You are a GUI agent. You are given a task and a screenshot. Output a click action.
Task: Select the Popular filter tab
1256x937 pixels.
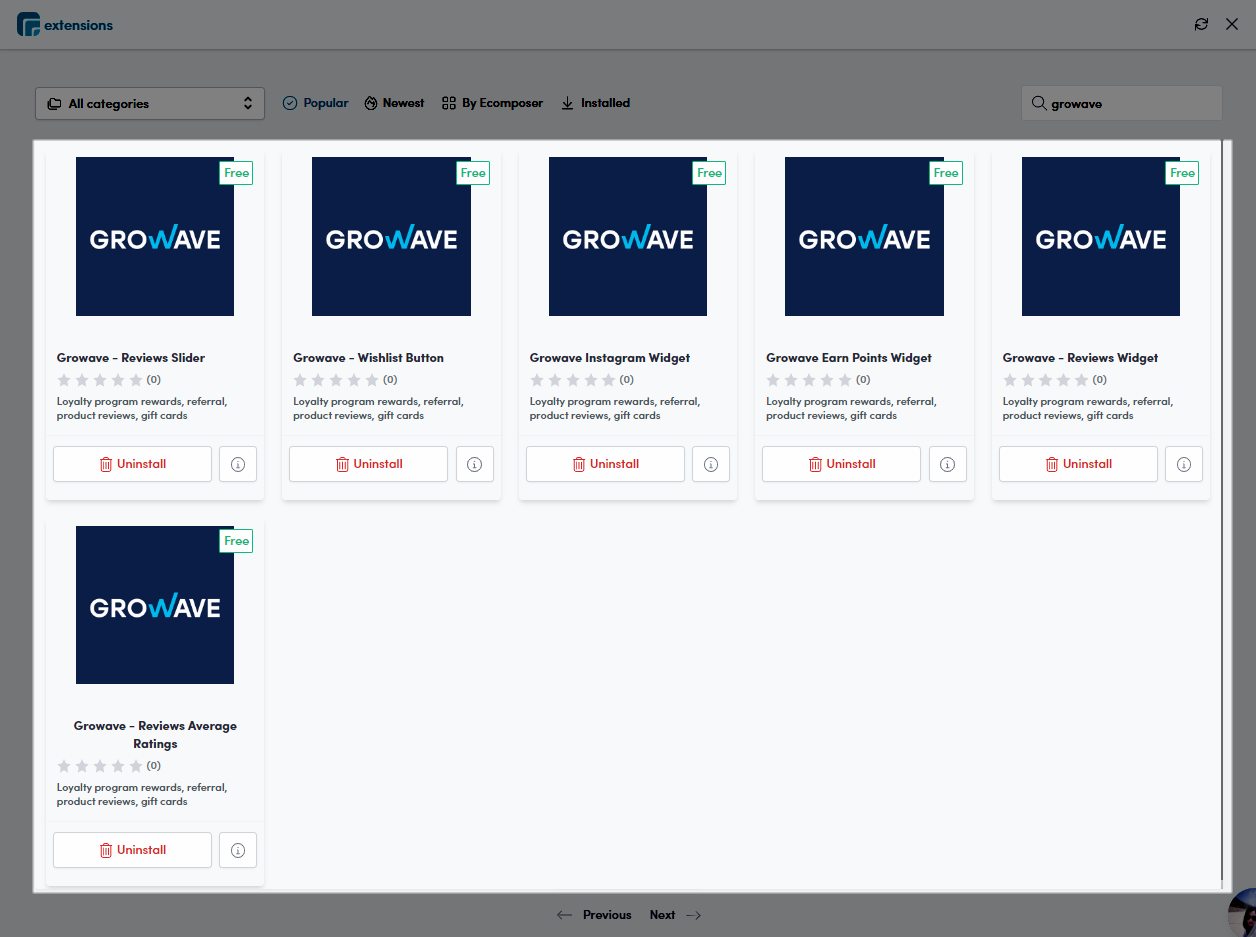coord(316,103)
